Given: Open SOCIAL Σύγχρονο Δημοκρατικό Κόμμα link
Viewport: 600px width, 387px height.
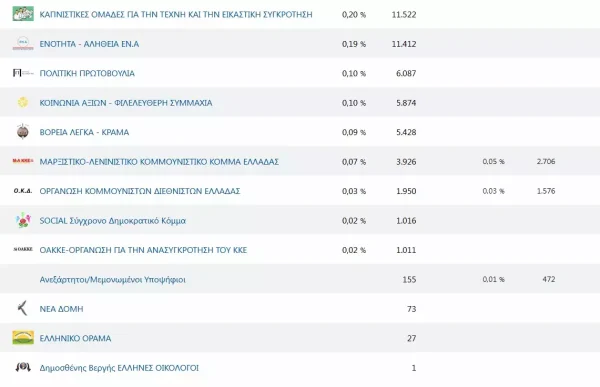Looking at the screenshot, I should pyautogui.click(x=112, y=220).
